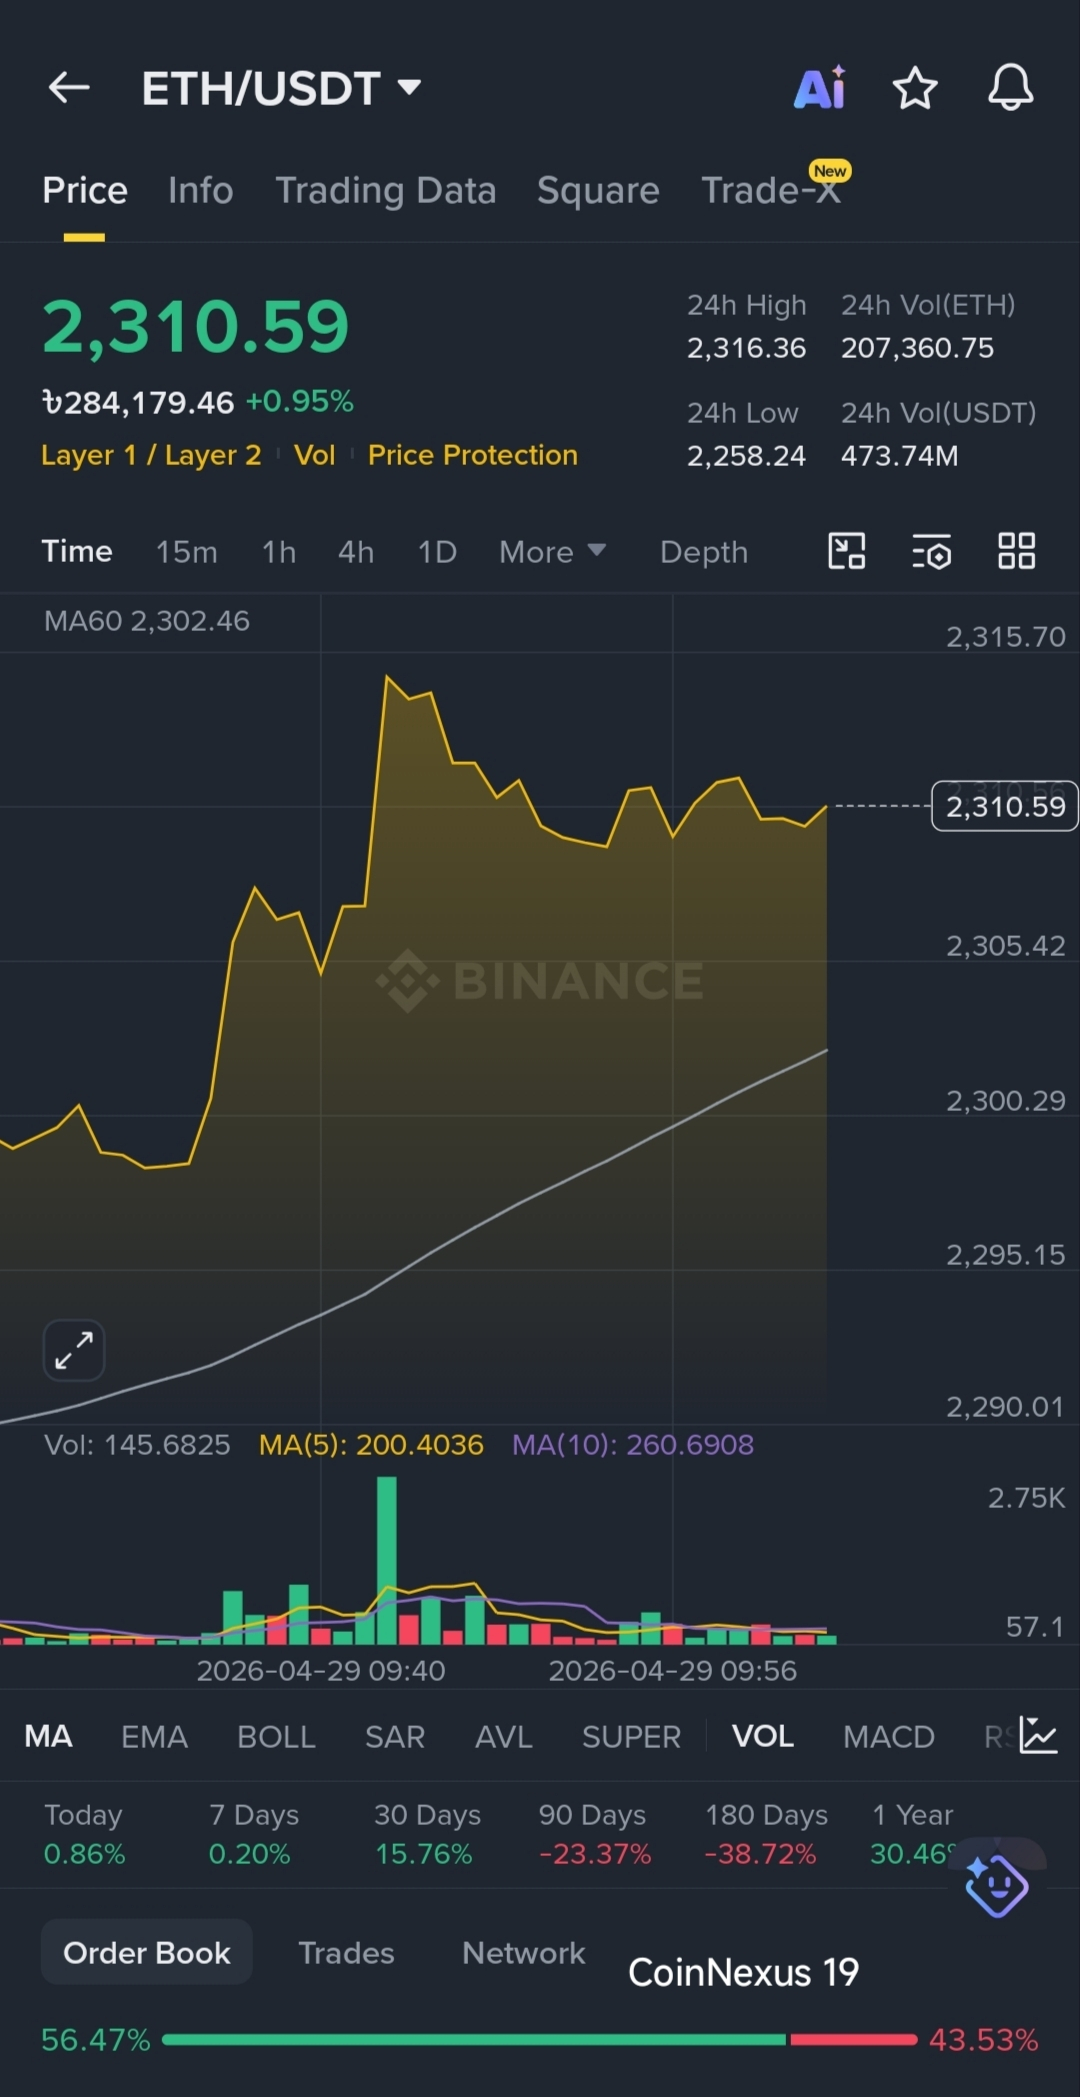Image resolution: width=1080 pixels, height=2097 pixels.
Task: Tap the Layer 1 / Layer 2 tag
Action: point(151,455)
